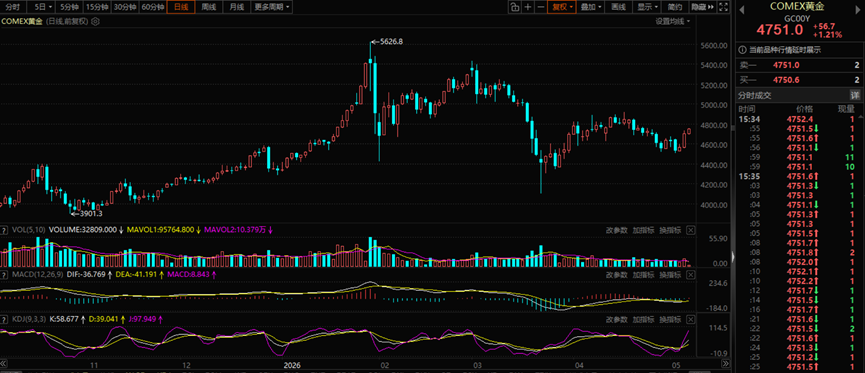The image size is (865, 373).
Task: Click the 4751.0 latest price in the header
Action: click(779, 30)
